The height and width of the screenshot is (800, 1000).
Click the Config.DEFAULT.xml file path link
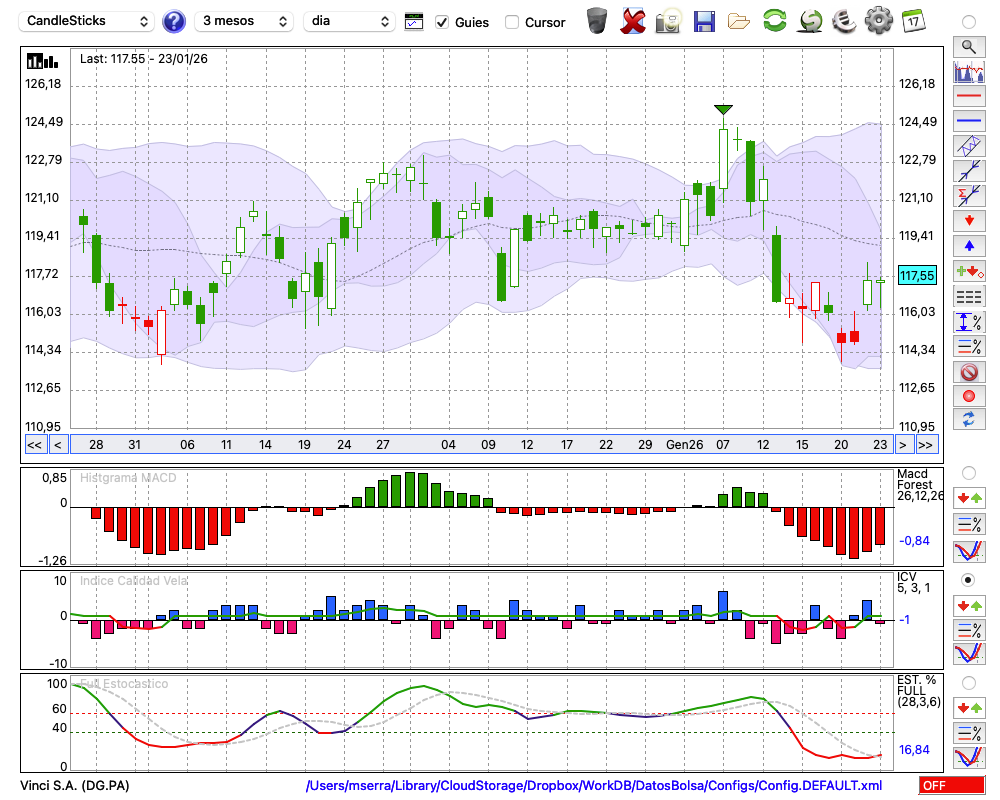(594, 786)
